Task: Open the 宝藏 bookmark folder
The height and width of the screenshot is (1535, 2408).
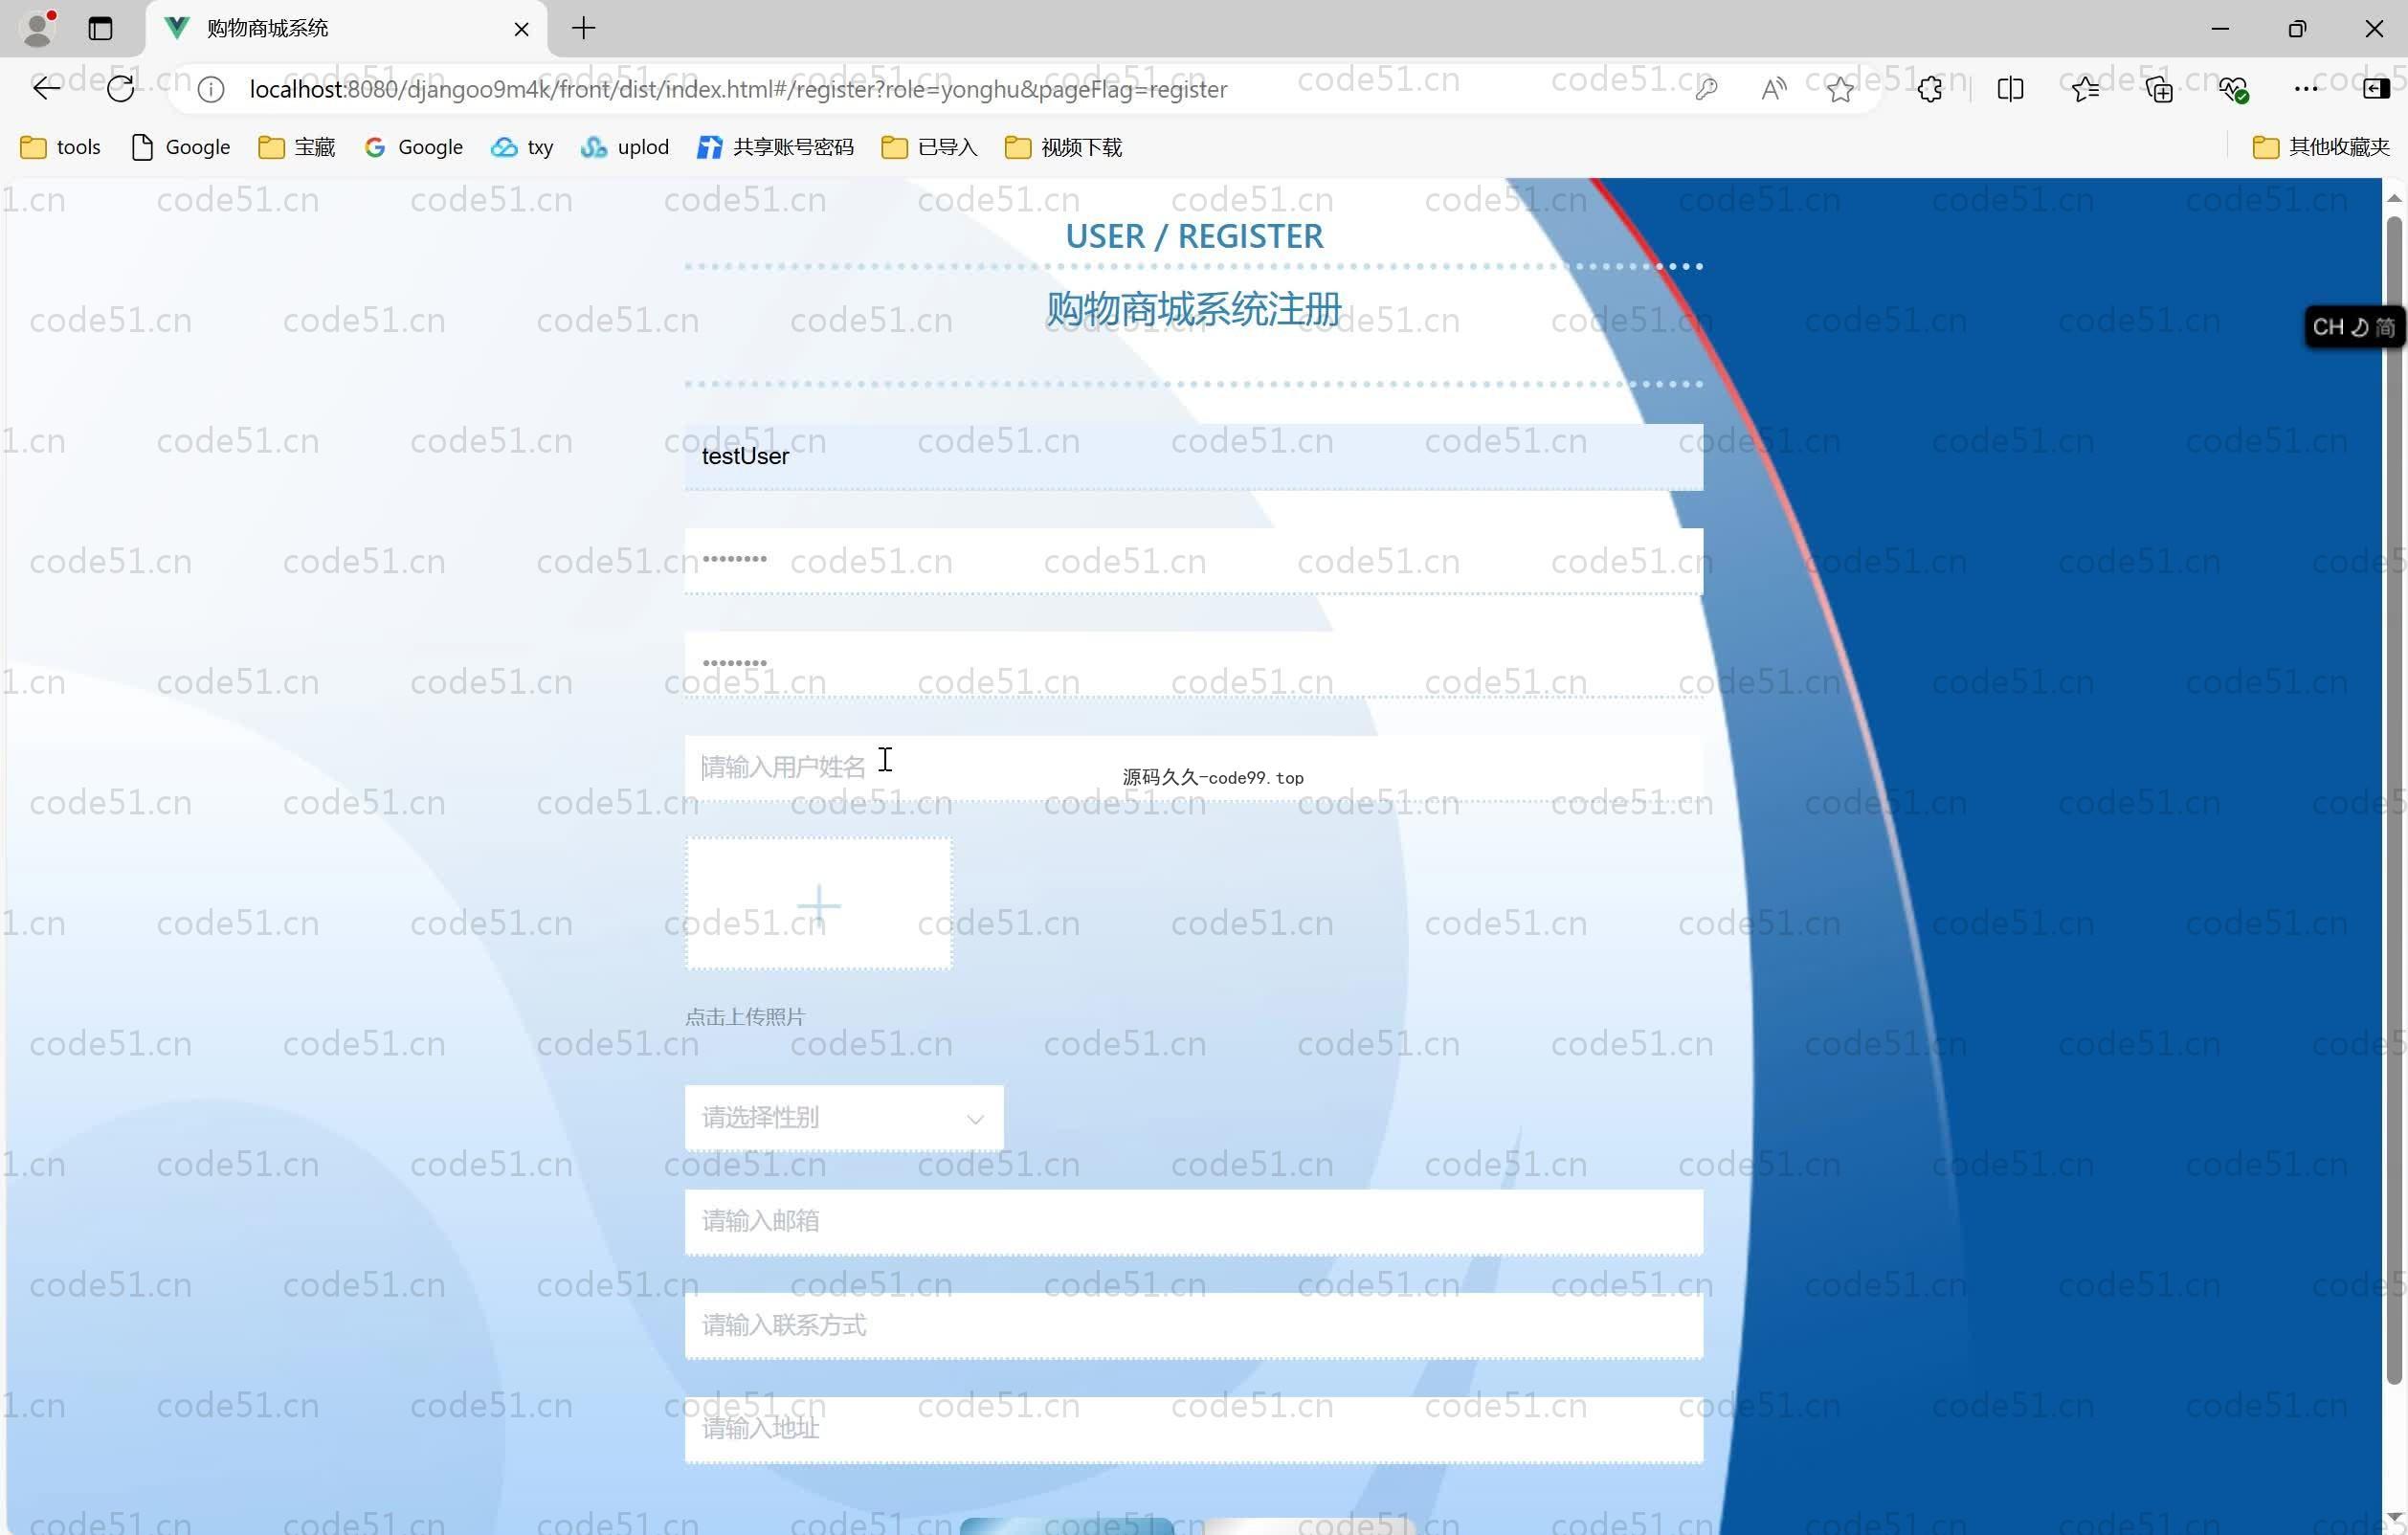Action: 297,147
